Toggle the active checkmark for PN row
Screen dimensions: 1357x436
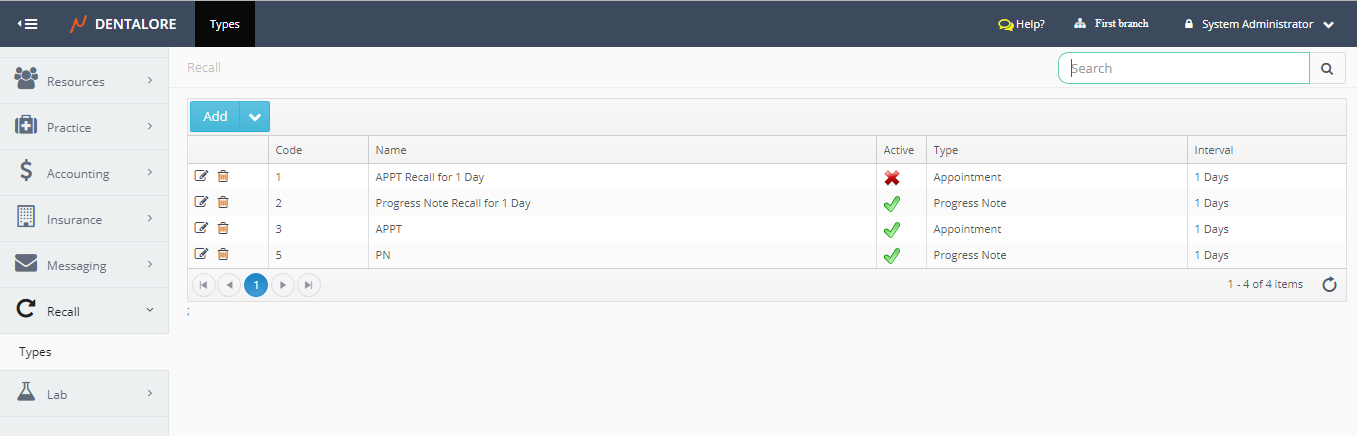coord(892,256)
